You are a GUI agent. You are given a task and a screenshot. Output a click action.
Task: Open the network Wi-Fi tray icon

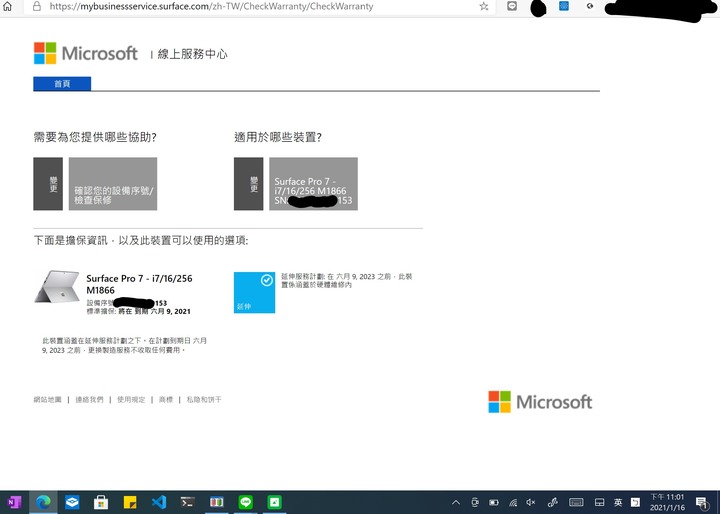pos(513,503)
